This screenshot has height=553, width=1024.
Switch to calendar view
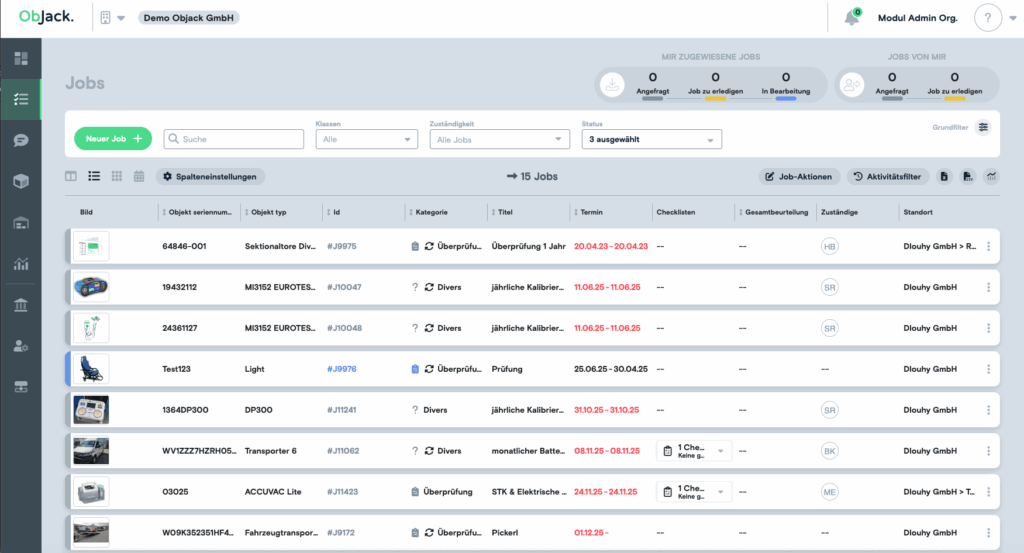click(x=139, y=176)
